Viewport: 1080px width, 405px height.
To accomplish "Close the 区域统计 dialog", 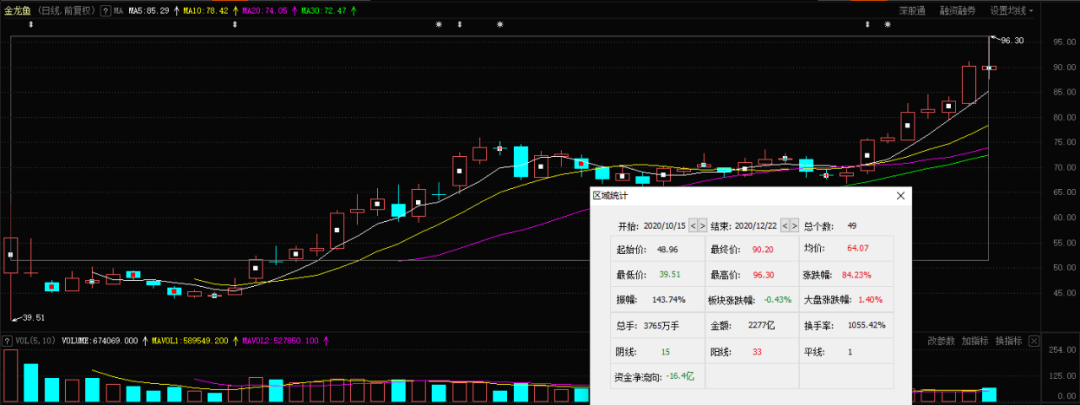I will click(x=900, y=196).
